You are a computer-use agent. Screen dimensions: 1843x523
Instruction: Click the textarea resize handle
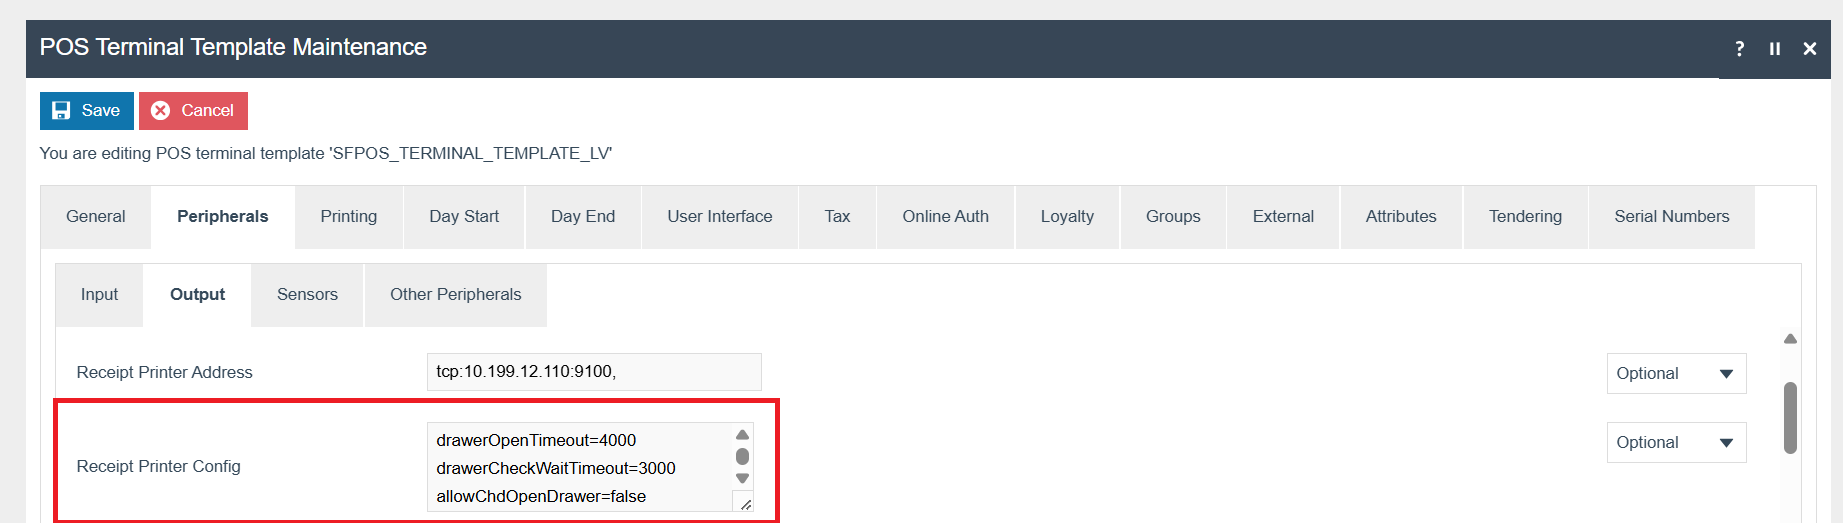(745, 504)
